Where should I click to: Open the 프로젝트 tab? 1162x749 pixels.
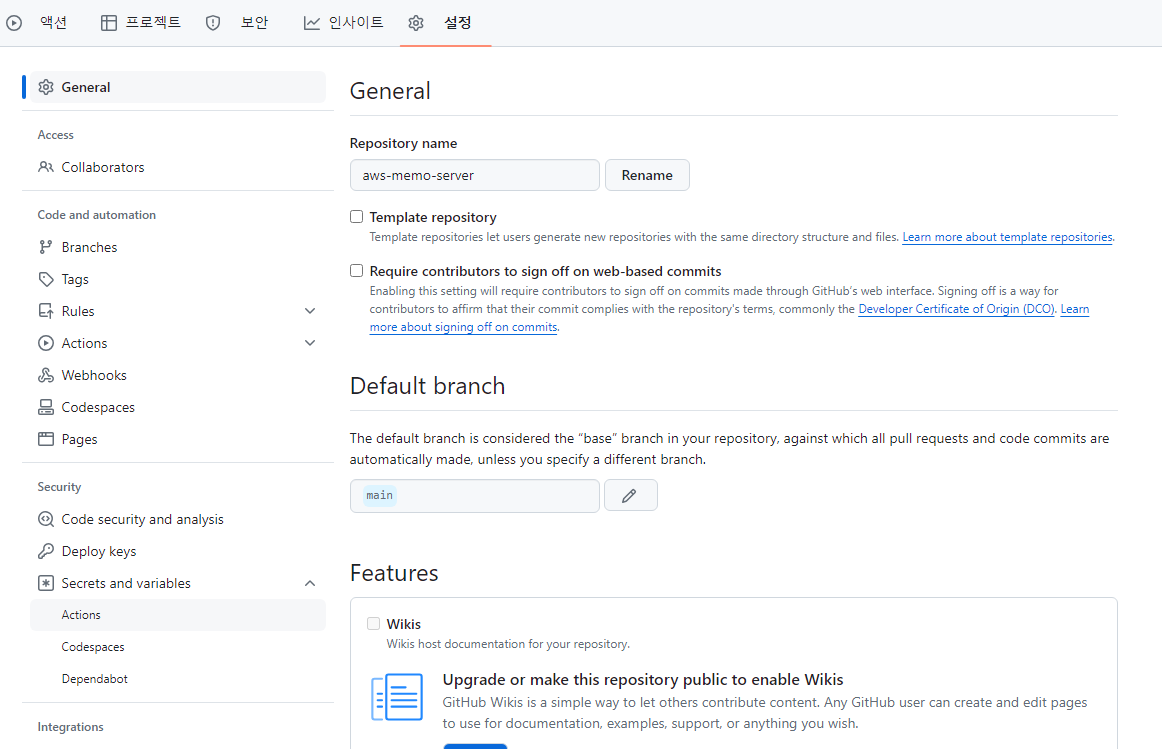pyautogui.click(x=153, y=23)
